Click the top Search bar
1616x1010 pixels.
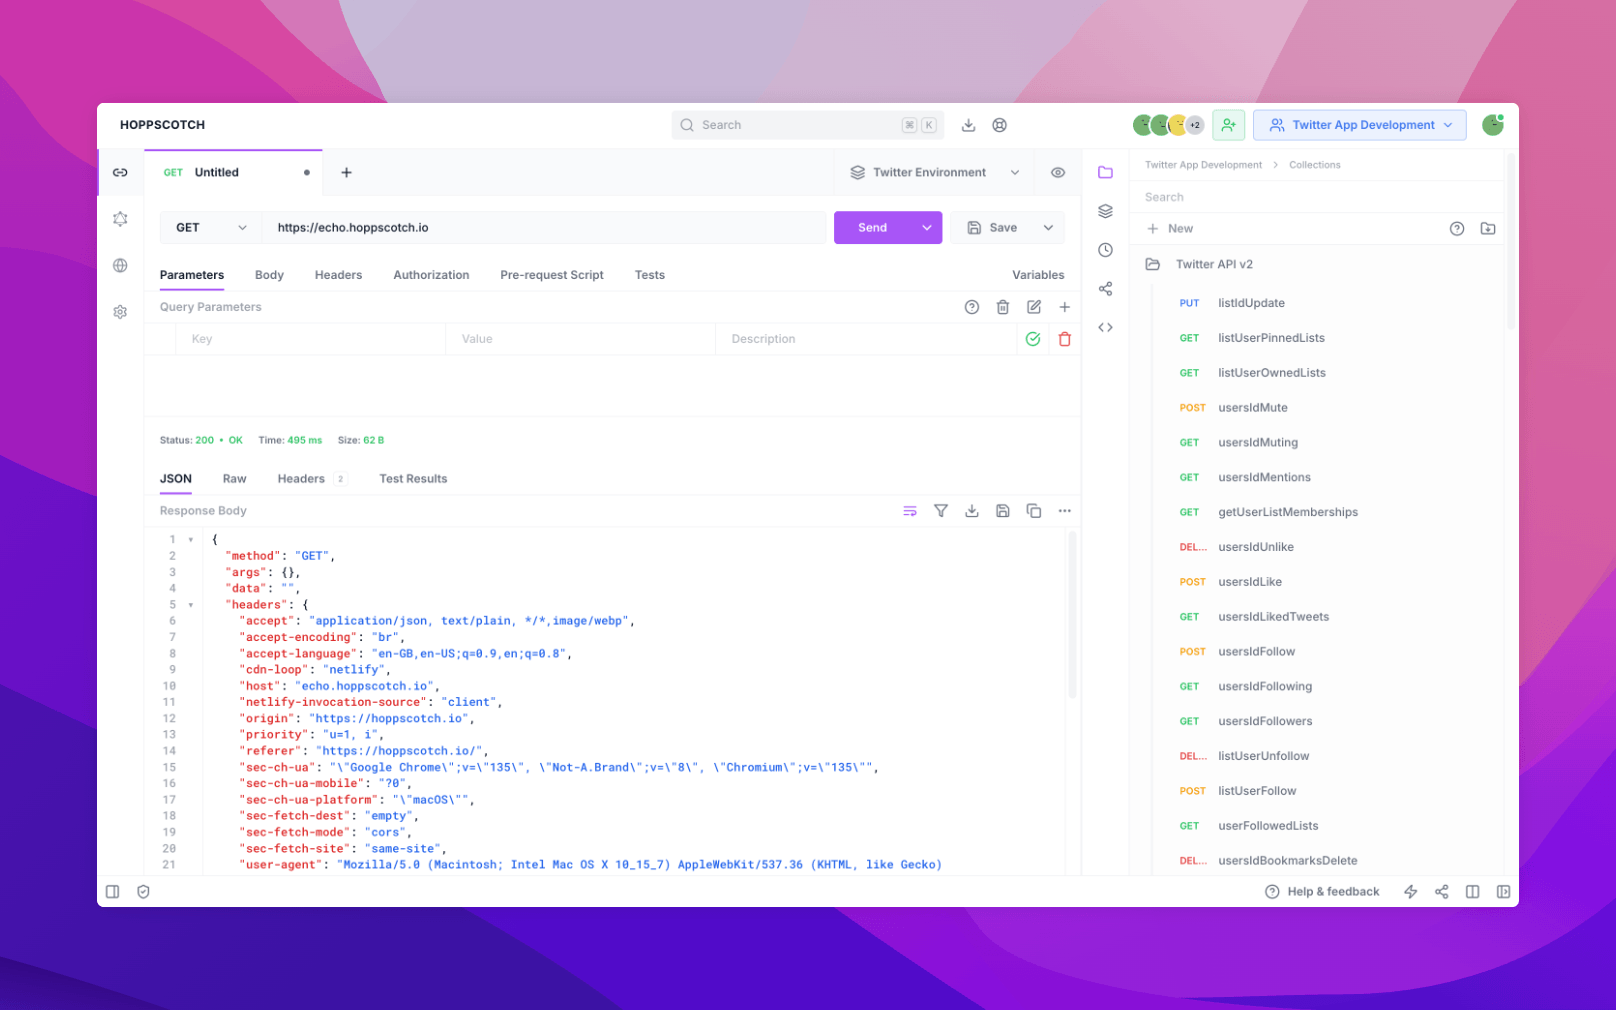(807, 125)
